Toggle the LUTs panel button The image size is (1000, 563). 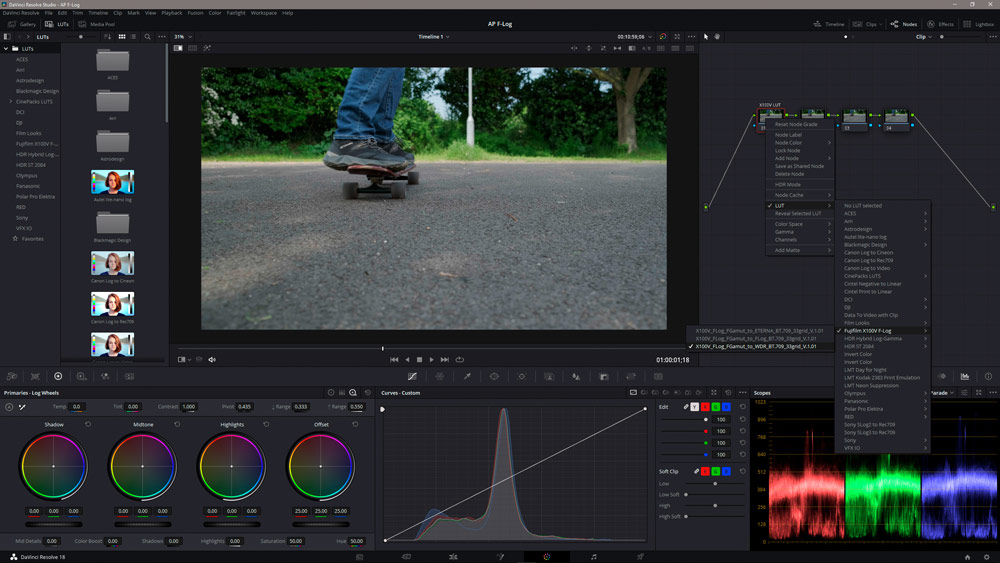(x=57, y=24)
